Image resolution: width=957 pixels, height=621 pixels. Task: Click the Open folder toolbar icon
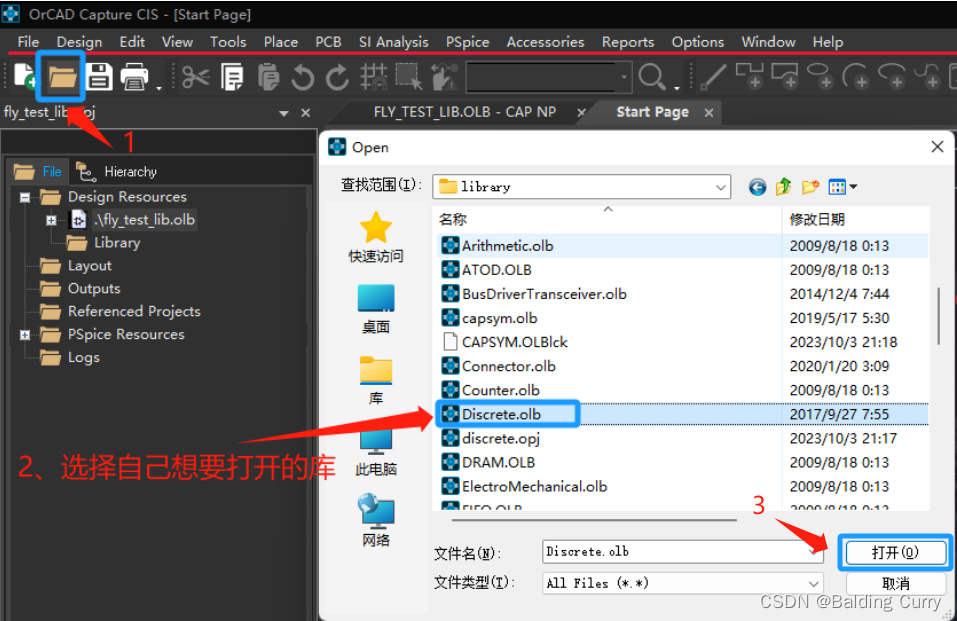click(62, 78)
